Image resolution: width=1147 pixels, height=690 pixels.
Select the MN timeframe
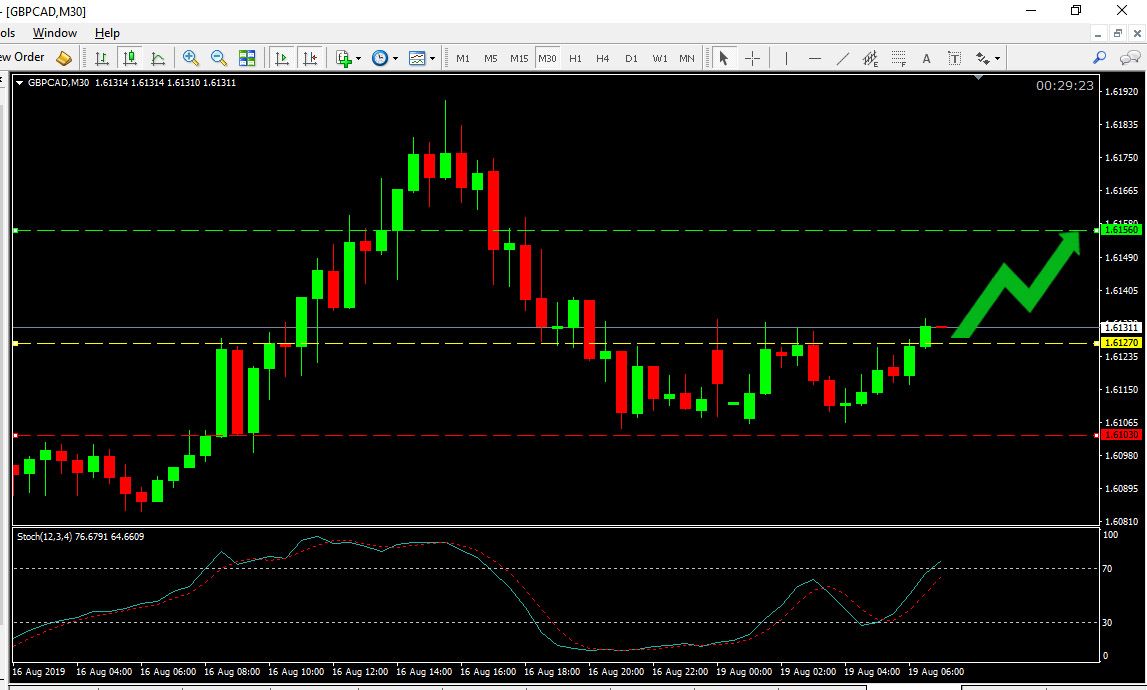coord(687,59)
